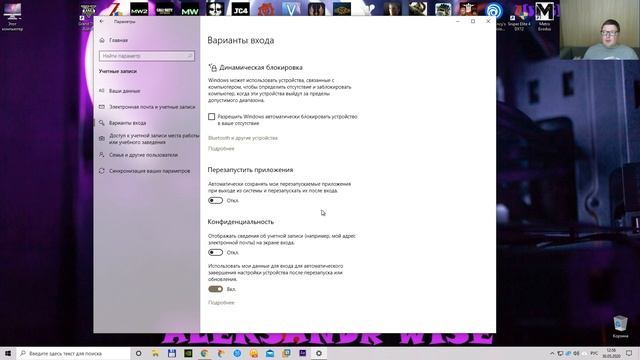Screen dimensions: 640x360
Task: Click the Синхронизация sync icon
Action: pyautogui.click(x=102, y=171)
